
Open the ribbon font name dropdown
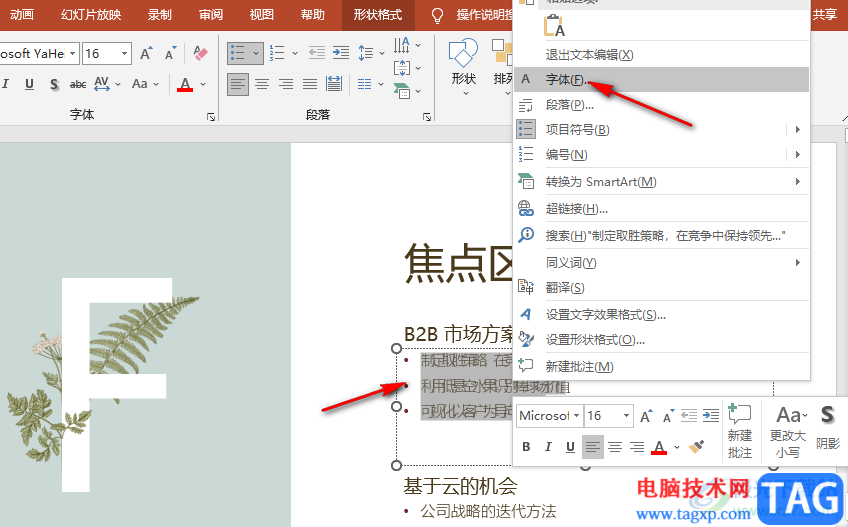pyautogui.click(x=72, y=54)
